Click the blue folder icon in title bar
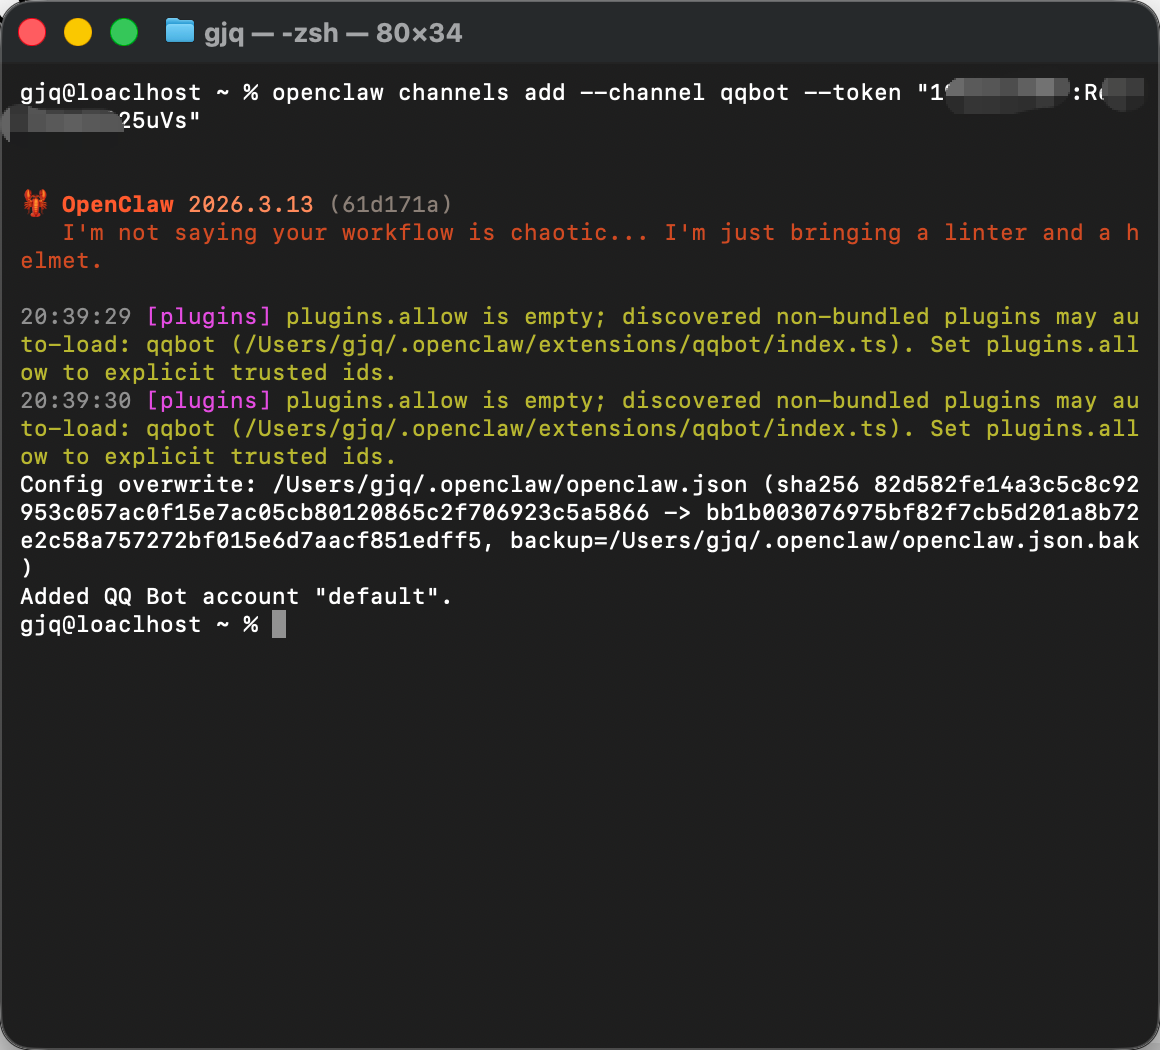Screen dimensions: 1160x1050 pos(179,32)
